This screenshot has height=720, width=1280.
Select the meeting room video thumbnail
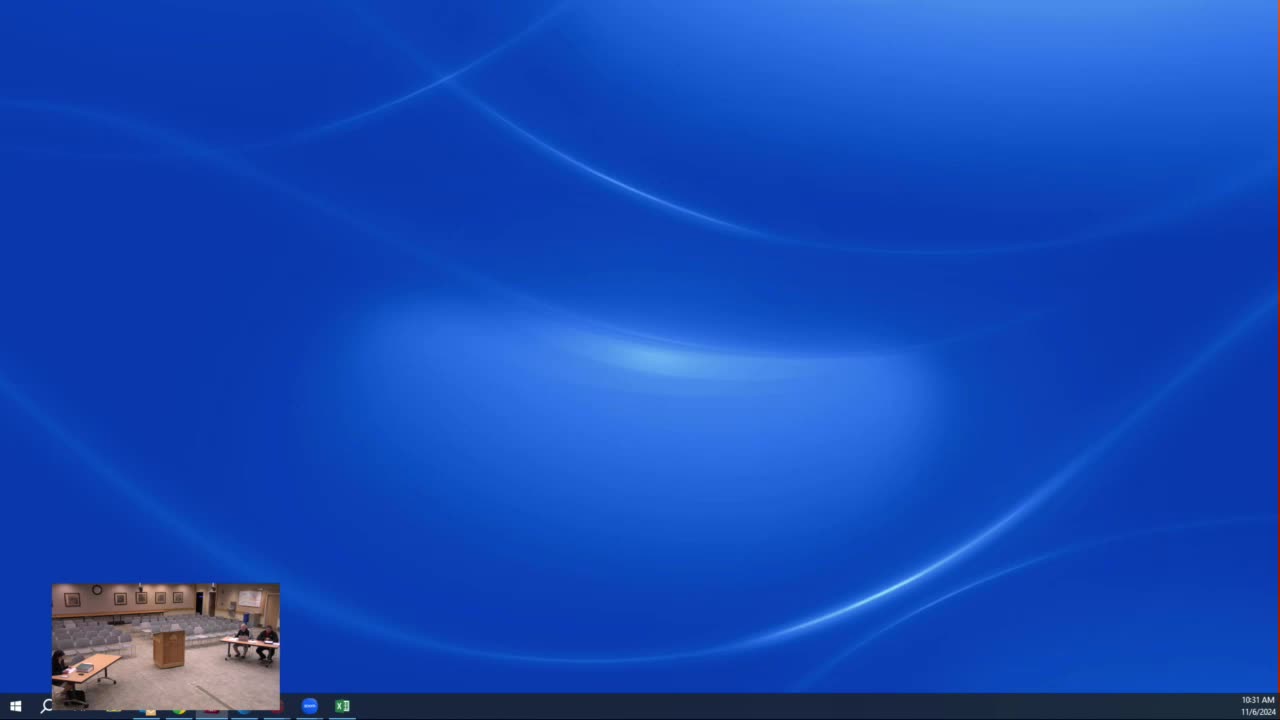[x=166, y=646]
